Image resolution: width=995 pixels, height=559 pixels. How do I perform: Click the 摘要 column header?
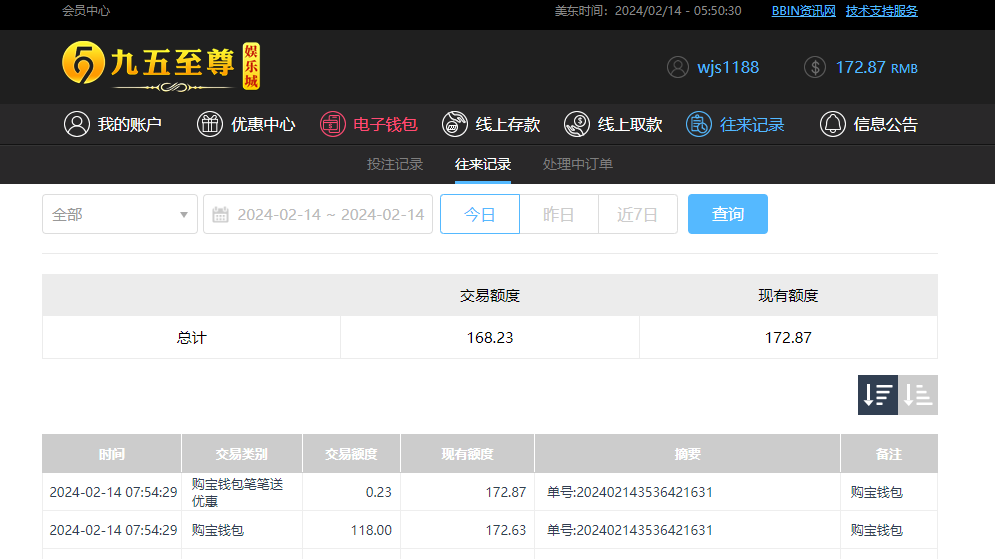point(688,454)
